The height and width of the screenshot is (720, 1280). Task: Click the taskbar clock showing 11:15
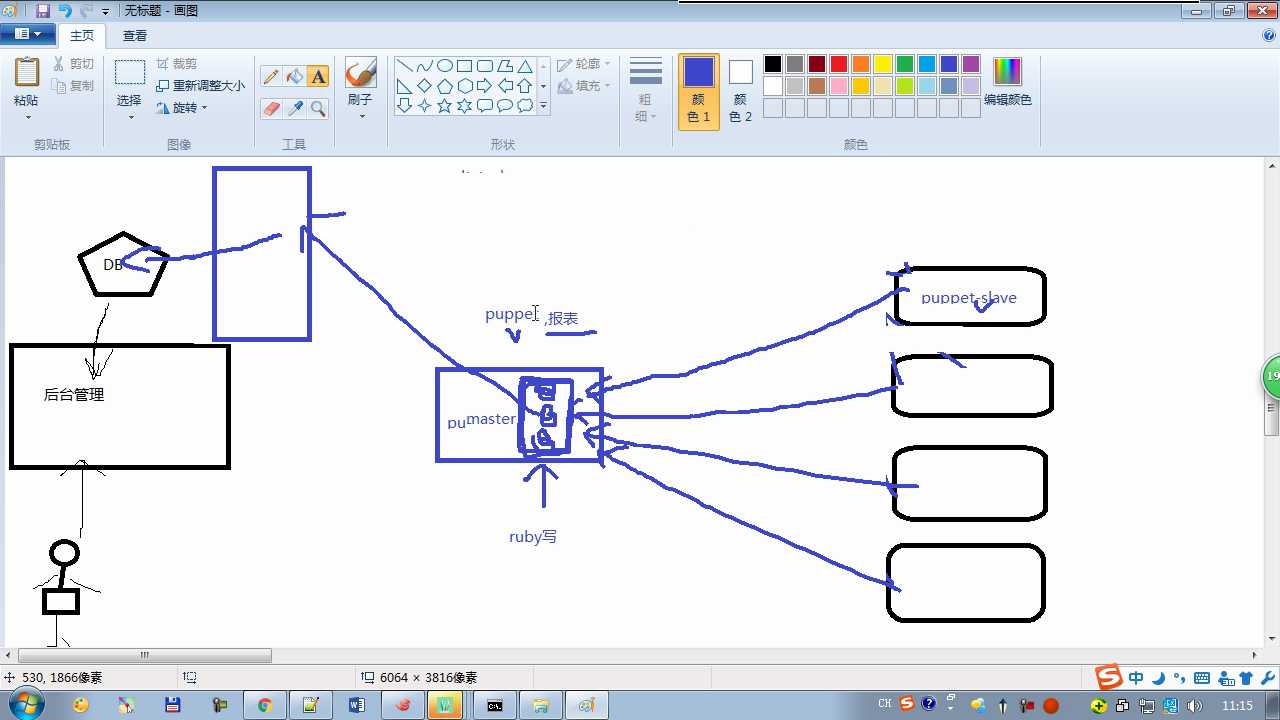pyautogui.click(x=1238, y=706)
